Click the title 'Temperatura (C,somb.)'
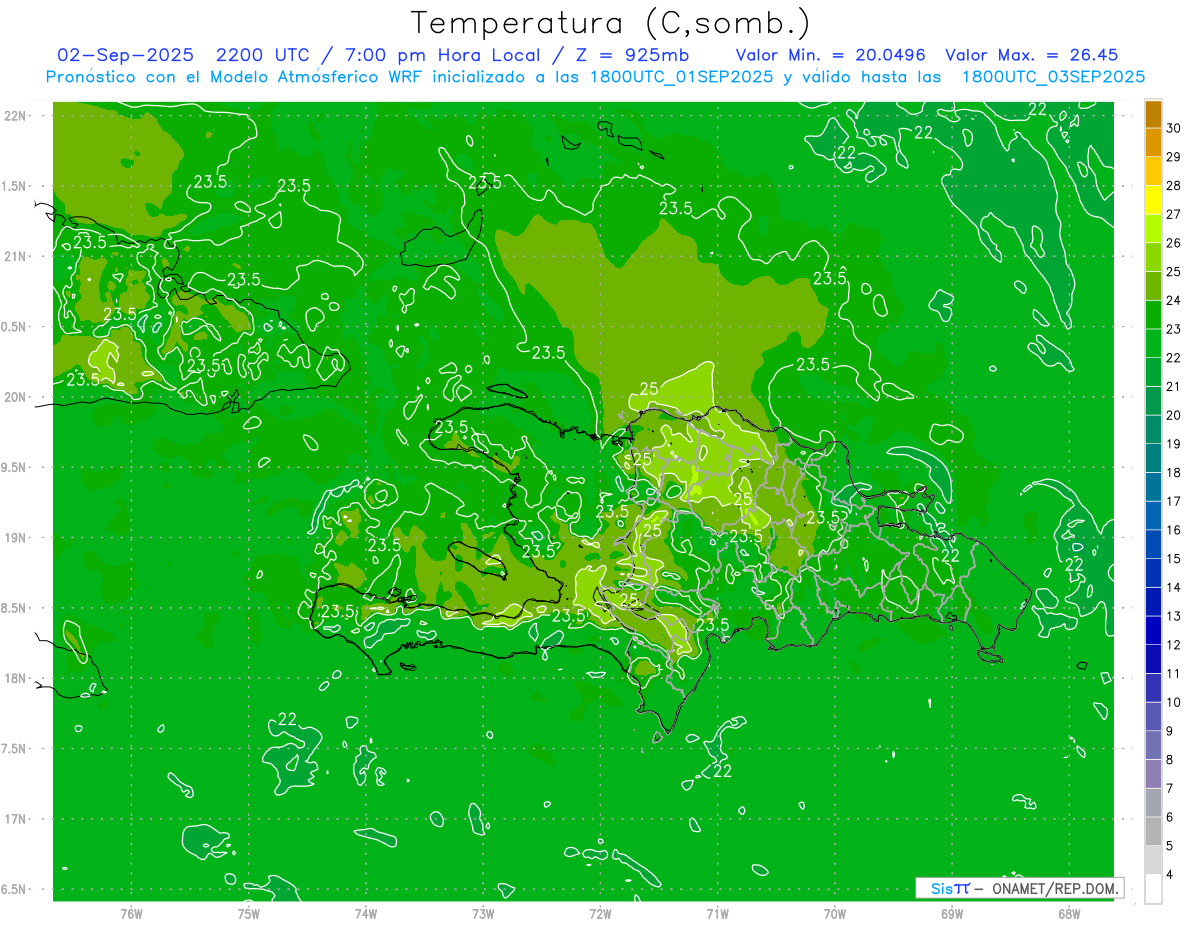Image resolution: width=1200 pixels, height=927 pixels. tap(610, 23)
